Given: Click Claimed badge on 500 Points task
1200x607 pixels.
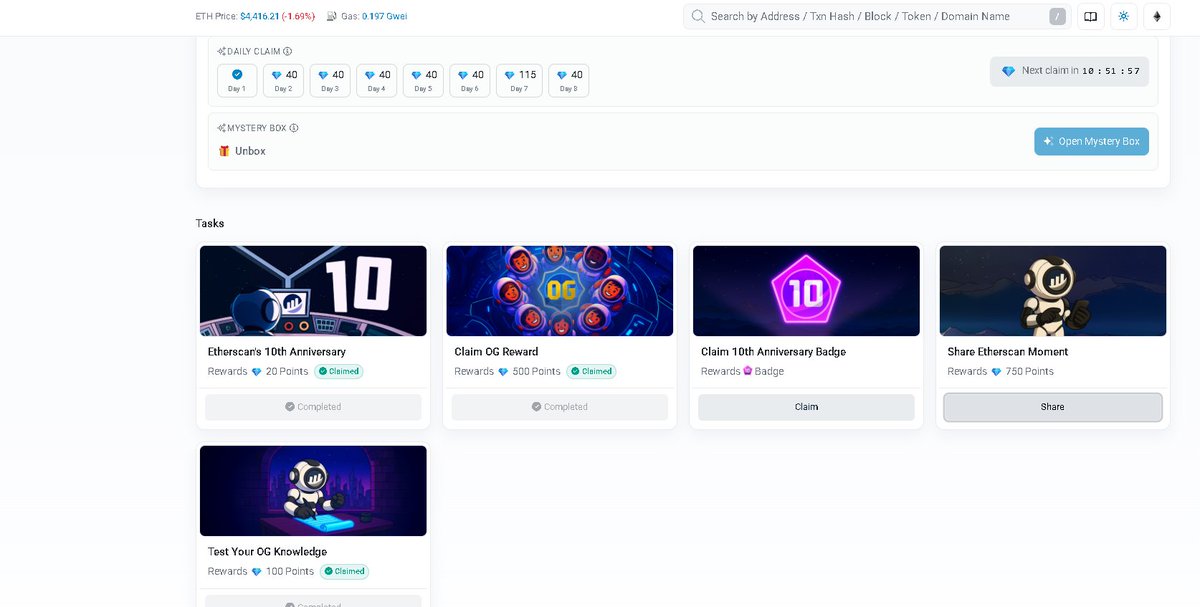Looking at the screenshot, I should click(x=592, y=371).
